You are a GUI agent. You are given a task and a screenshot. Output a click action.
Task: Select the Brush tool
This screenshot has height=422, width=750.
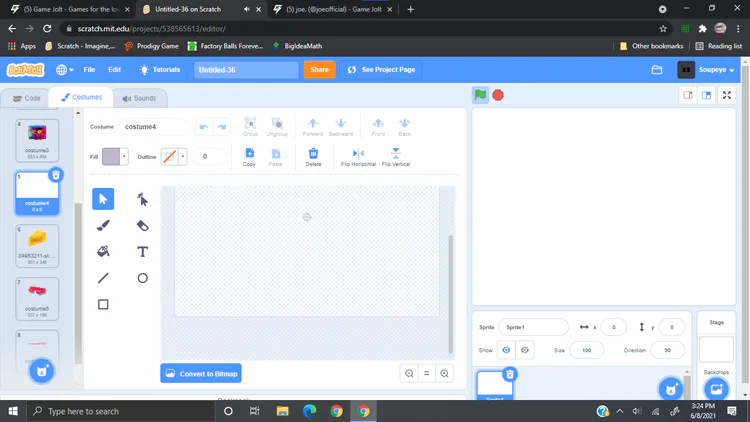pos(103,225)
